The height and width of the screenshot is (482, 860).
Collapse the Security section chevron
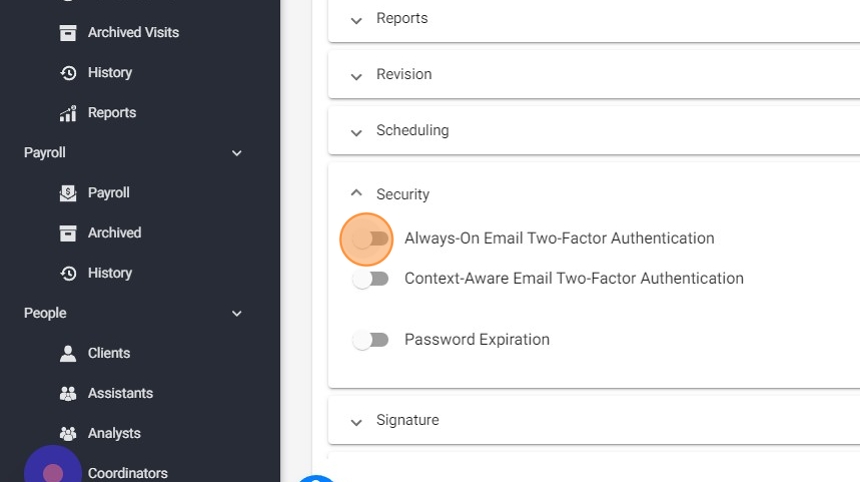coord(356,194)
